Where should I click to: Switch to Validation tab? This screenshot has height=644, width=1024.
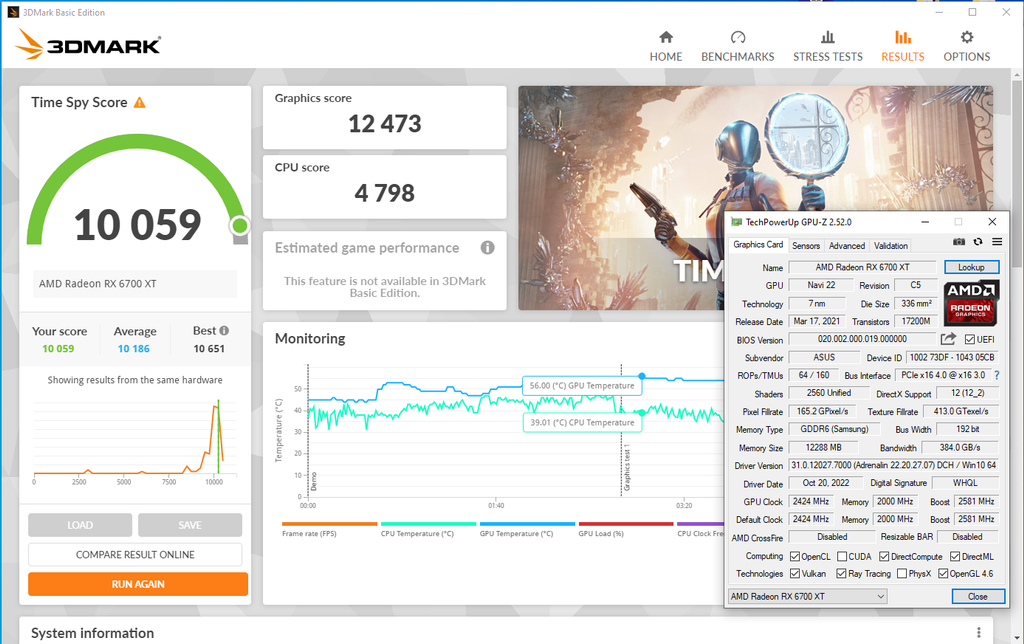pos(891,246)
